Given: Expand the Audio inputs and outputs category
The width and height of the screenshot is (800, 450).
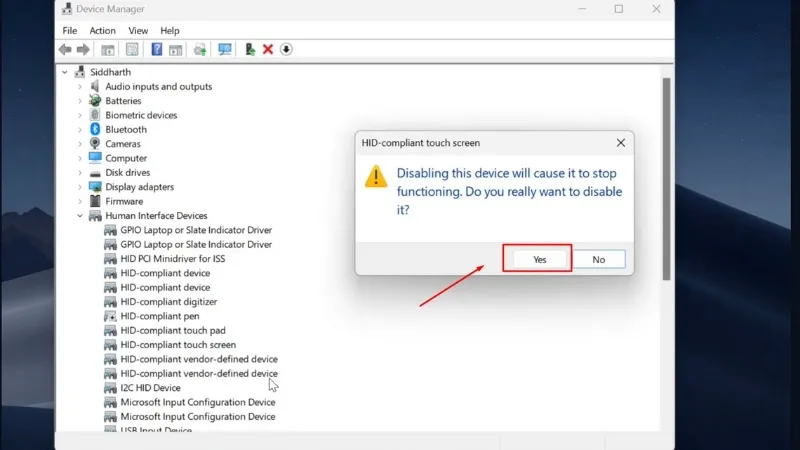Looking at the screenshot, I should (80, 86).
